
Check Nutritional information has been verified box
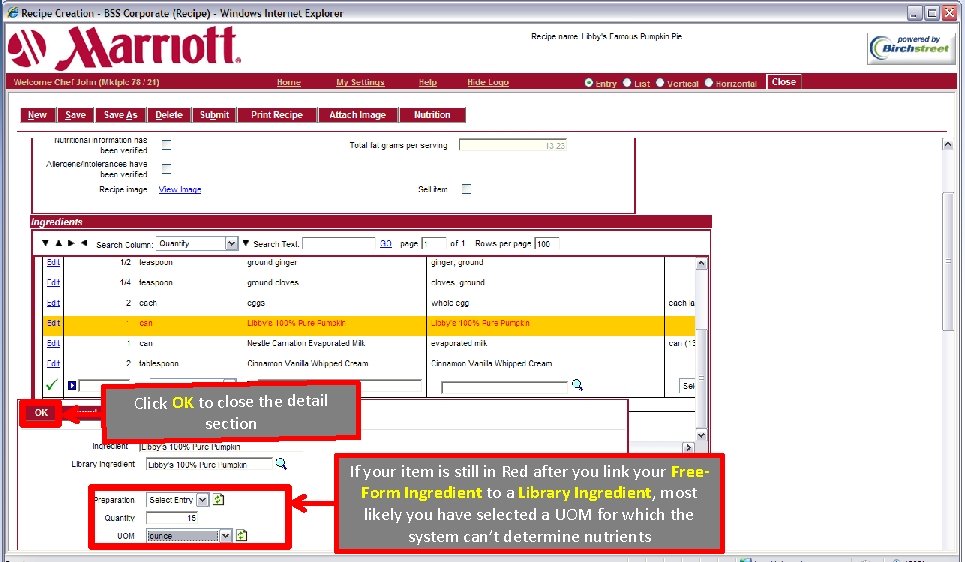coord(166,145)
